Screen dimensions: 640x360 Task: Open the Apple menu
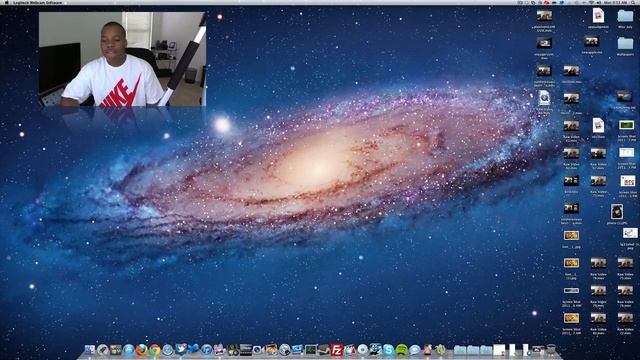(6, 2)
